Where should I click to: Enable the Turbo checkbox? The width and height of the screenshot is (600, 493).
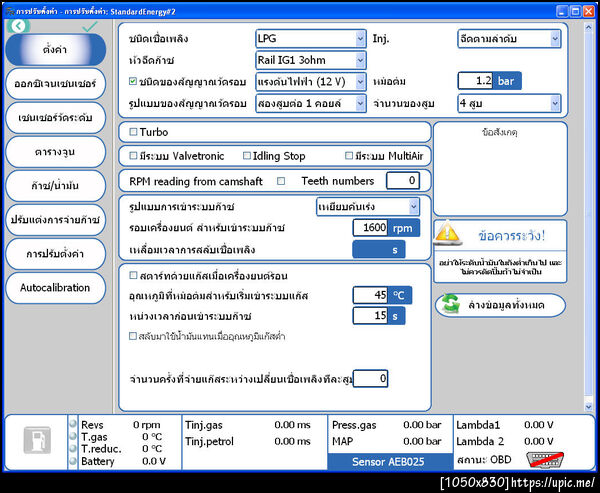[x=133, y=132]
